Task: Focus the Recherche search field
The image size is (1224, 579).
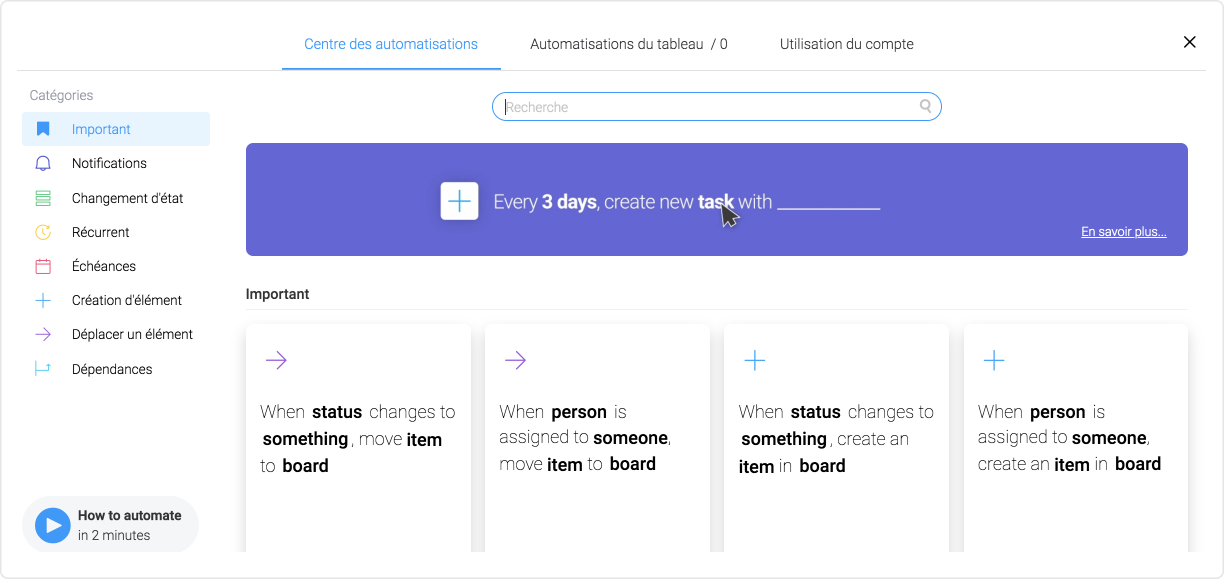Action: (x=717, y=107)
